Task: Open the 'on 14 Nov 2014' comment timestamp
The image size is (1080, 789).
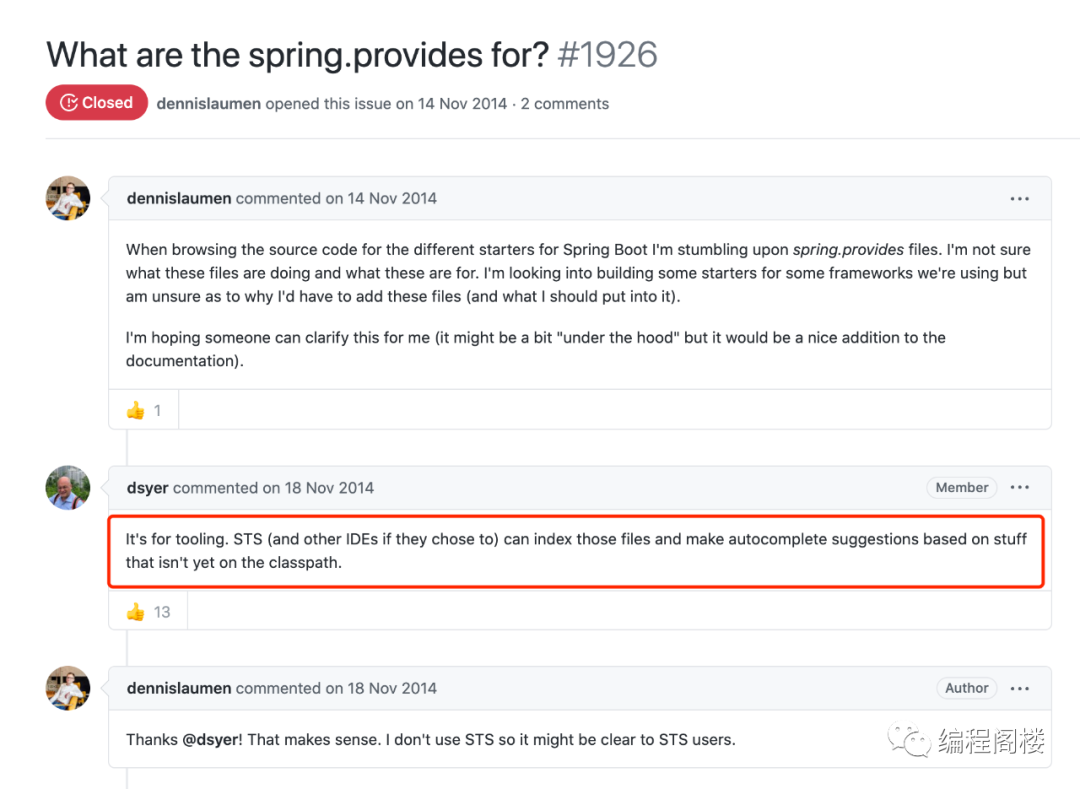Action: click(x=381, y=198)
